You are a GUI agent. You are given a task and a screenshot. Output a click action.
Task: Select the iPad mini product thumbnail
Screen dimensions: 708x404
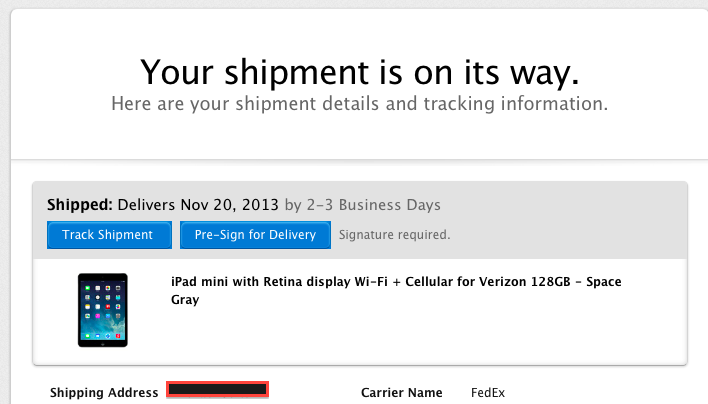coord(102,310)
